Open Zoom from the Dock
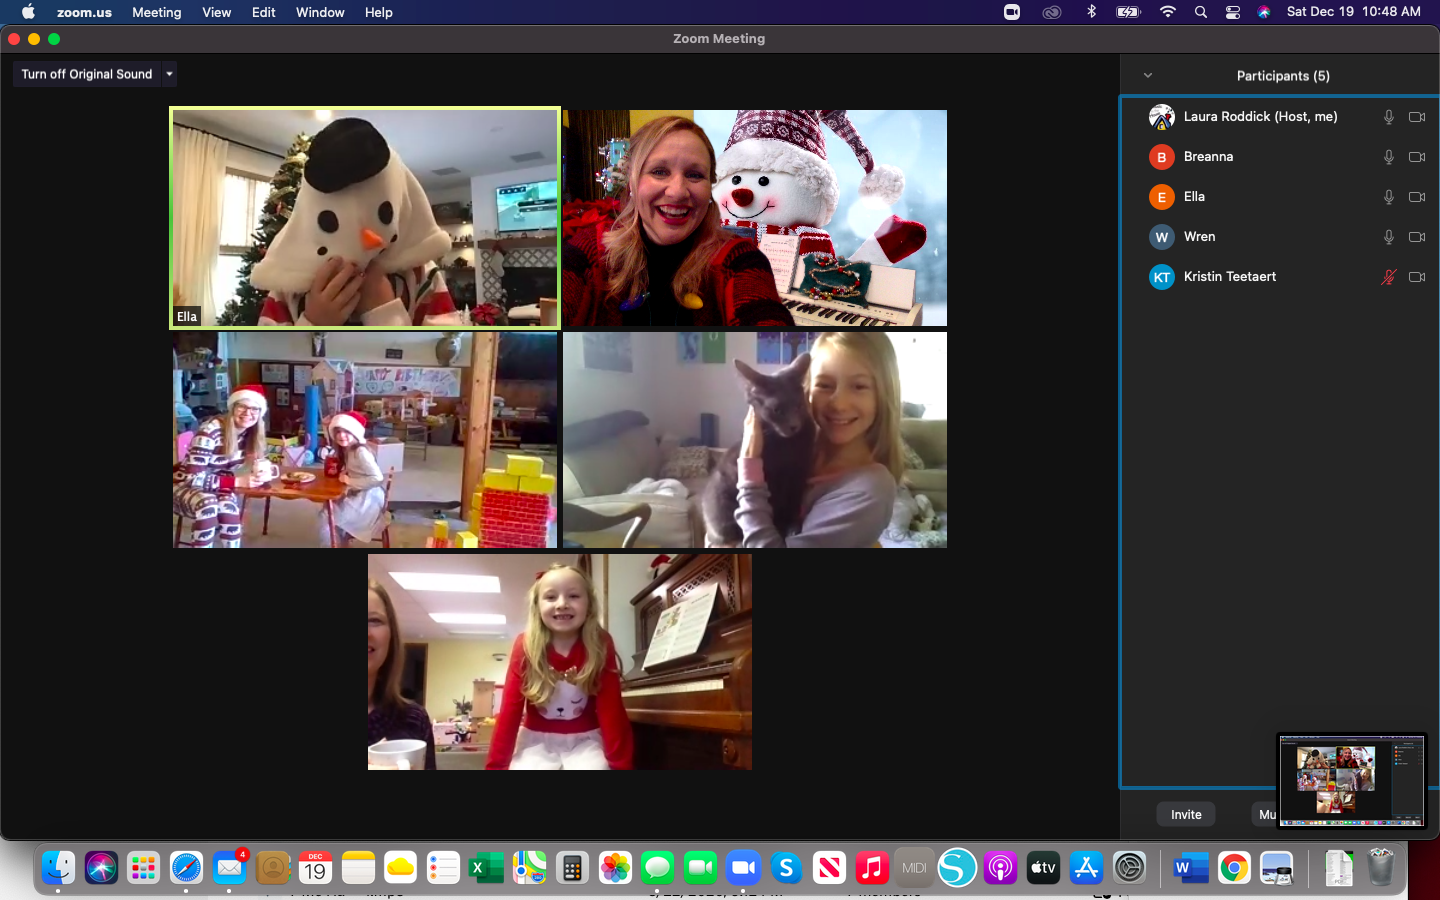 (x=743, y=868)
